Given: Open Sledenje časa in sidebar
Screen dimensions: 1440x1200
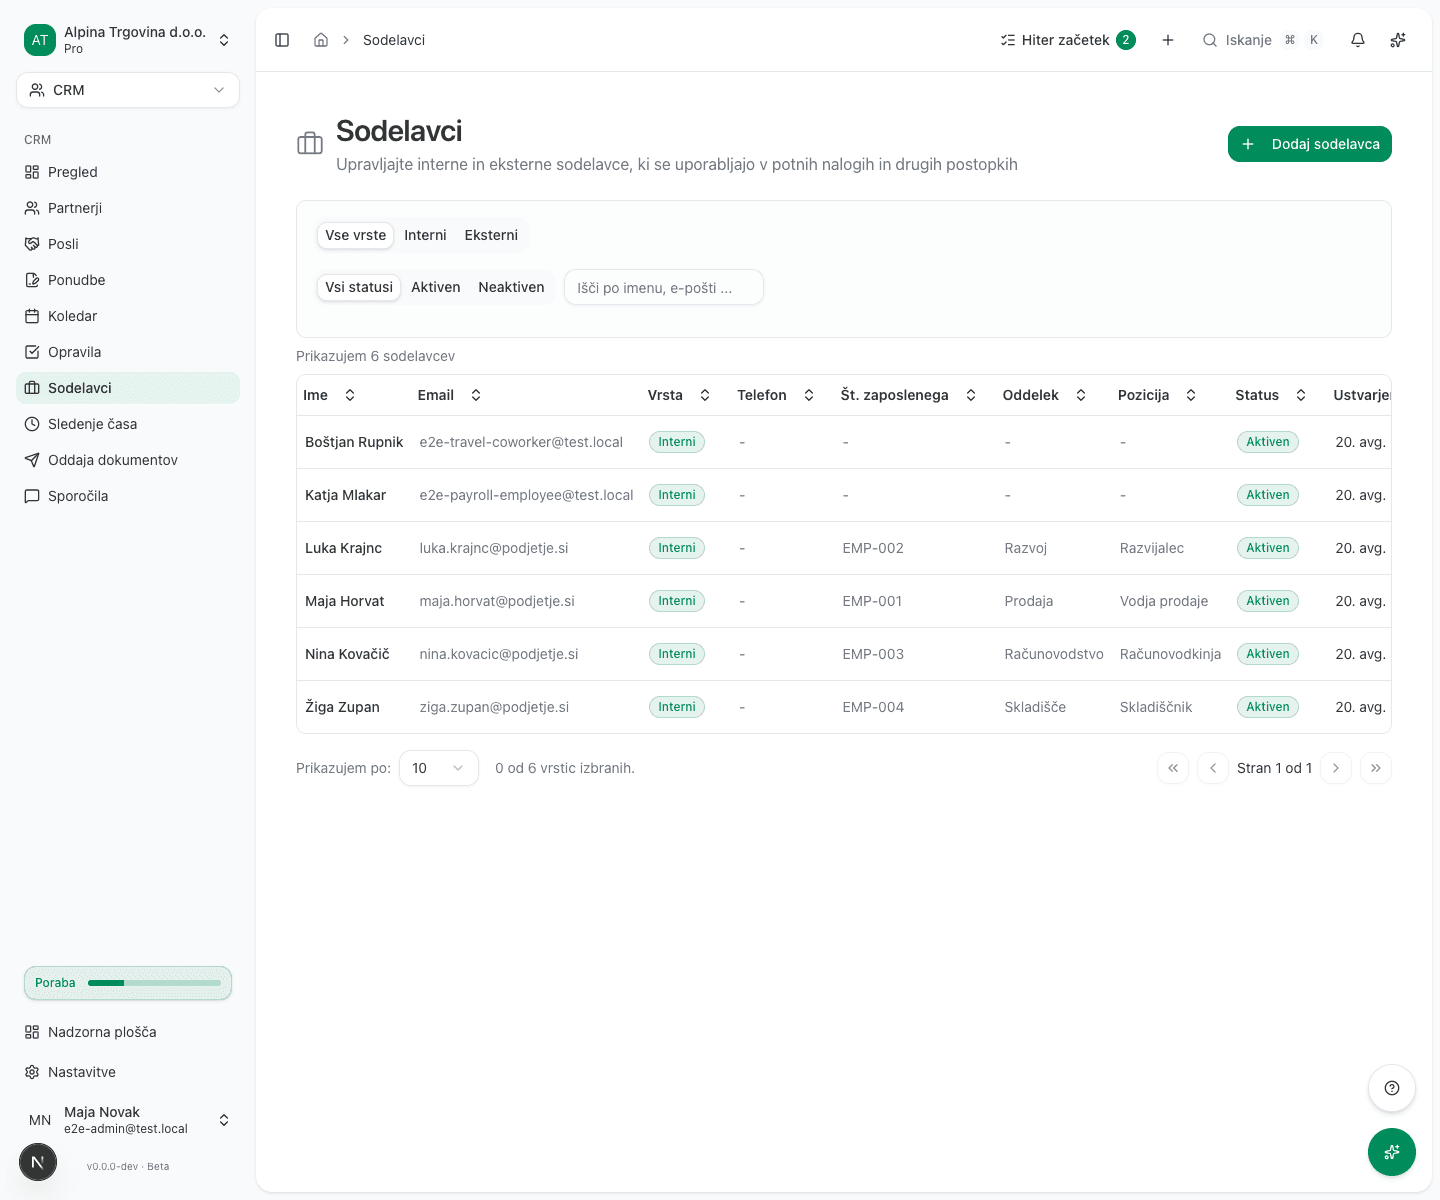Looking at the screenshot, I should [x=128, y=424].
